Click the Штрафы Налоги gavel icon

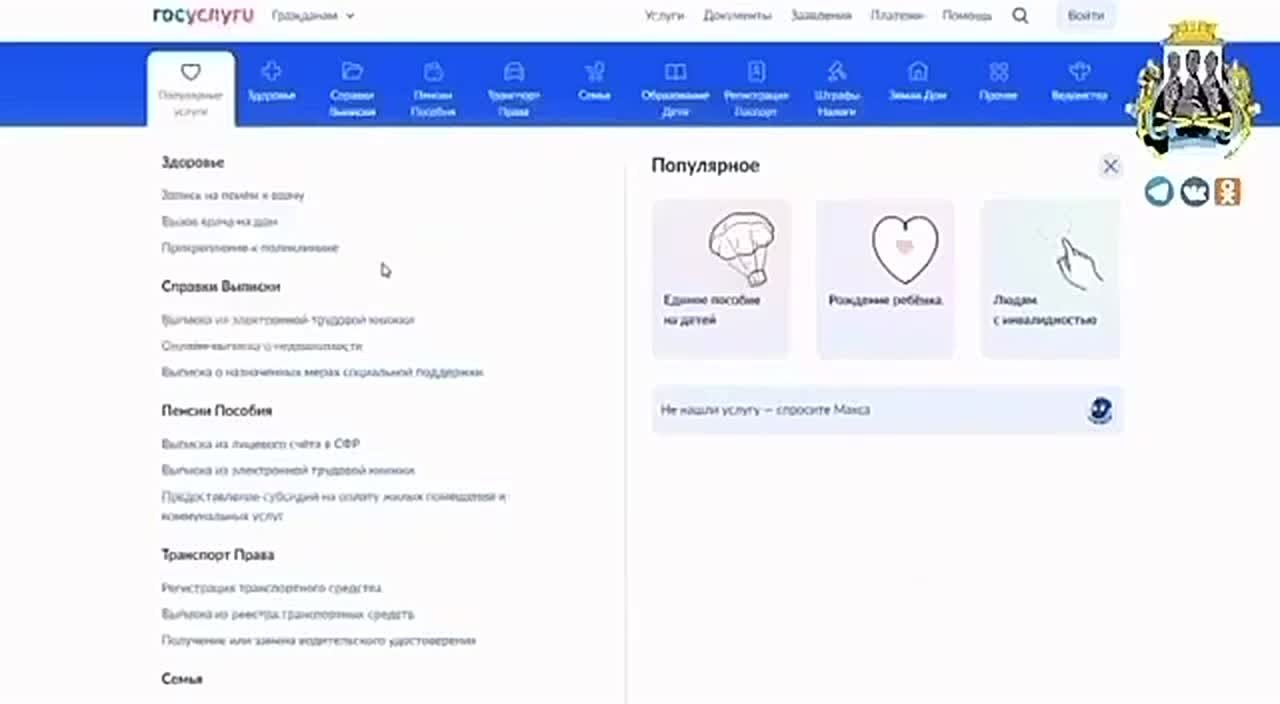click(x=836, y=72)
